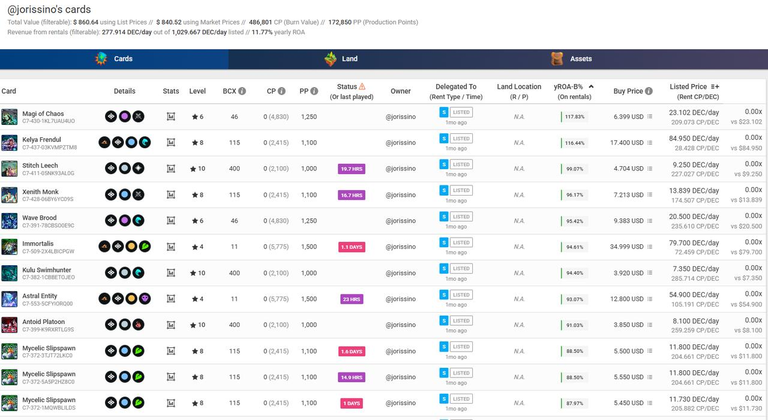Click the Level column header
Screen dimensions: 768x420
point(197,91)
